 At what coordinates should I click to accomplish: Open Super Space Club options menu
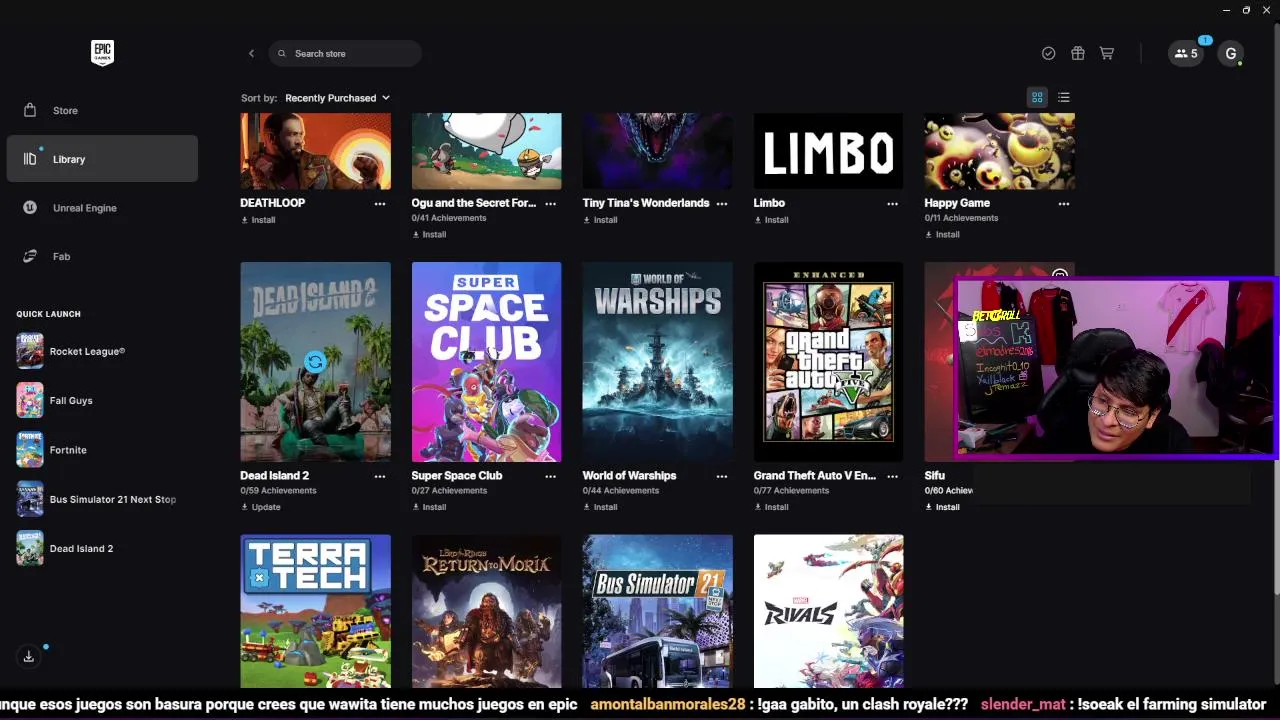(550, 476)
